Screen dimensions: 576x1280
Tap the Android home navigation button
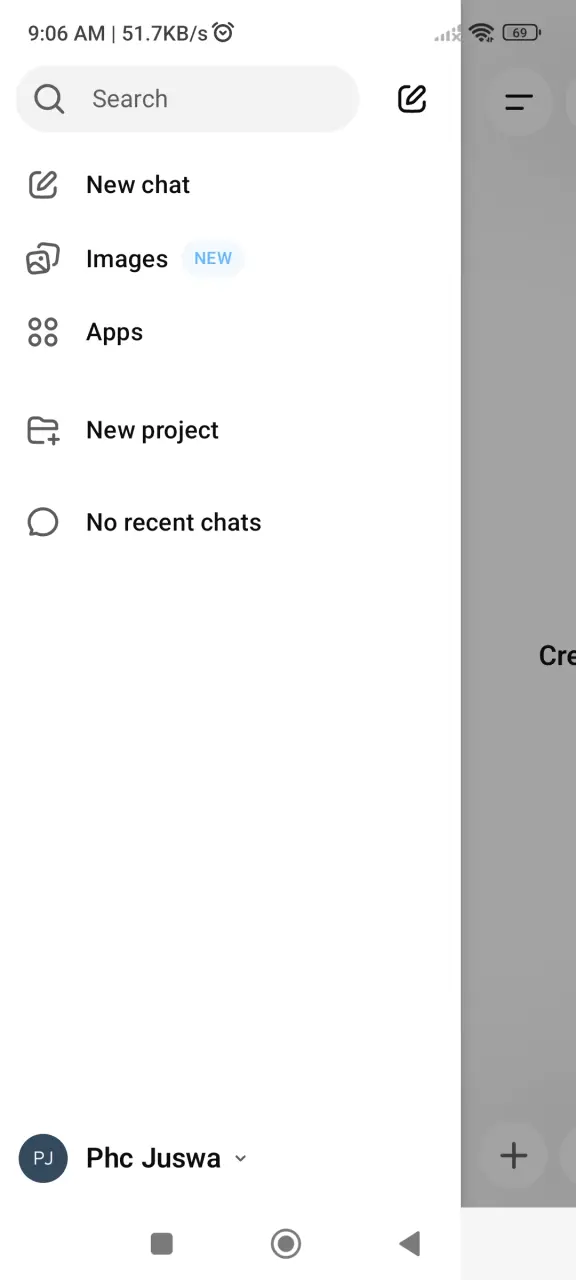[286, 1243]
